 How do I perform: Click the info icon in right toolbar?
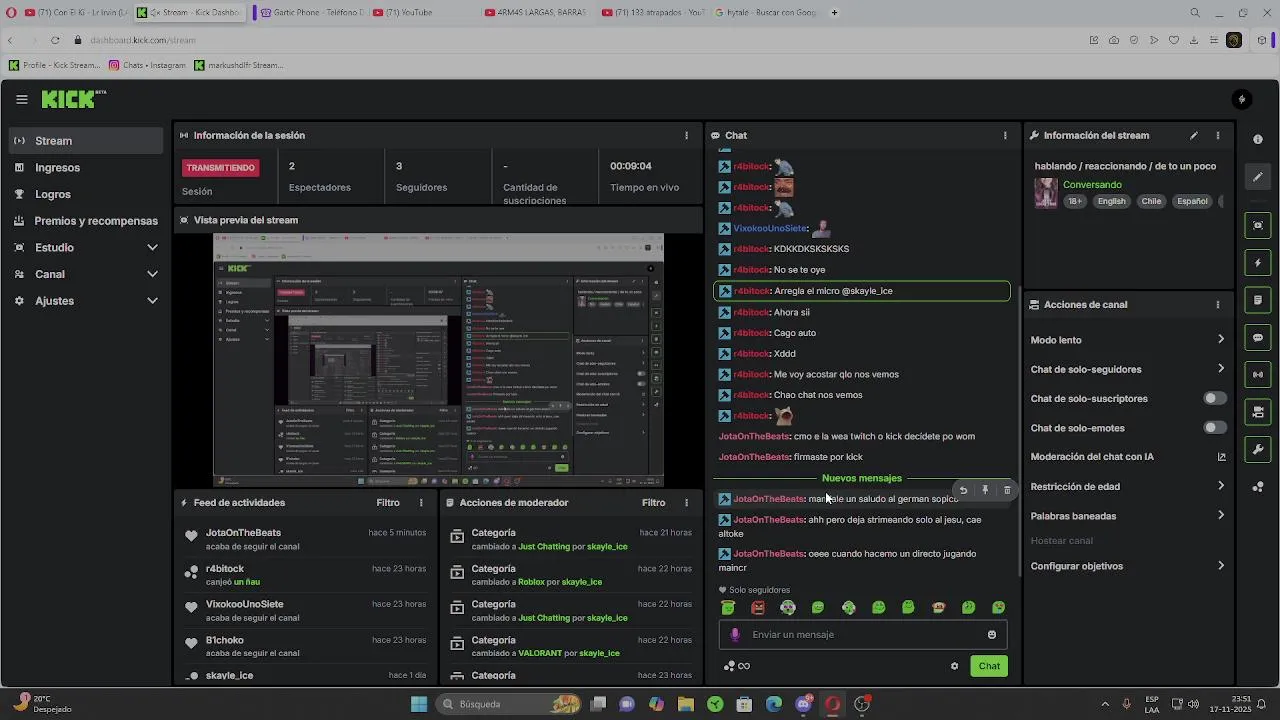point(1258,139)
